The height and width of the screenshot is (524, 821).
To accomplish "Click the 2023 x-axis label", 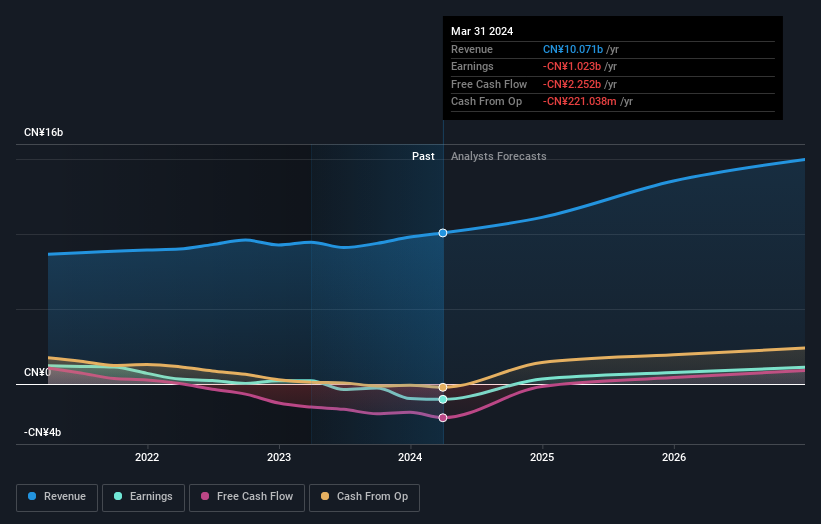I will (279, 457).
